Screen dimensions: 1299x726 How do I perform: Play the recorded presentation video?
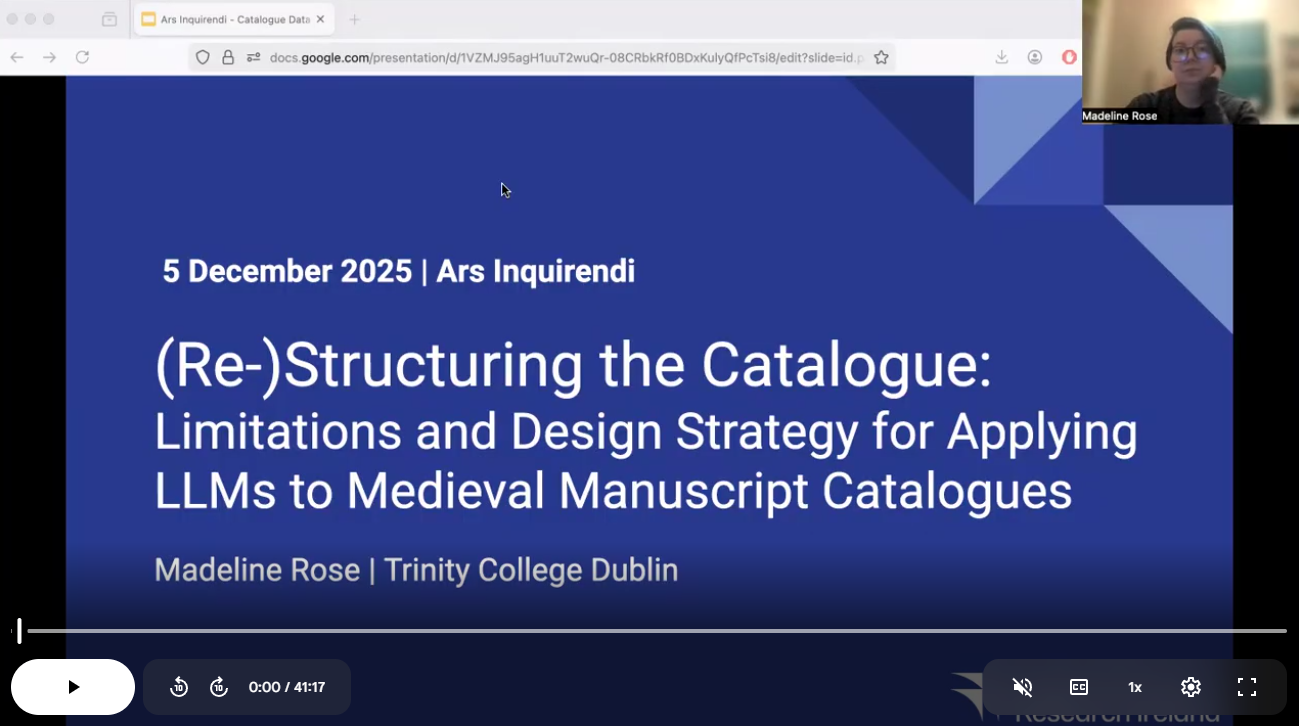[x=73, y=687]
